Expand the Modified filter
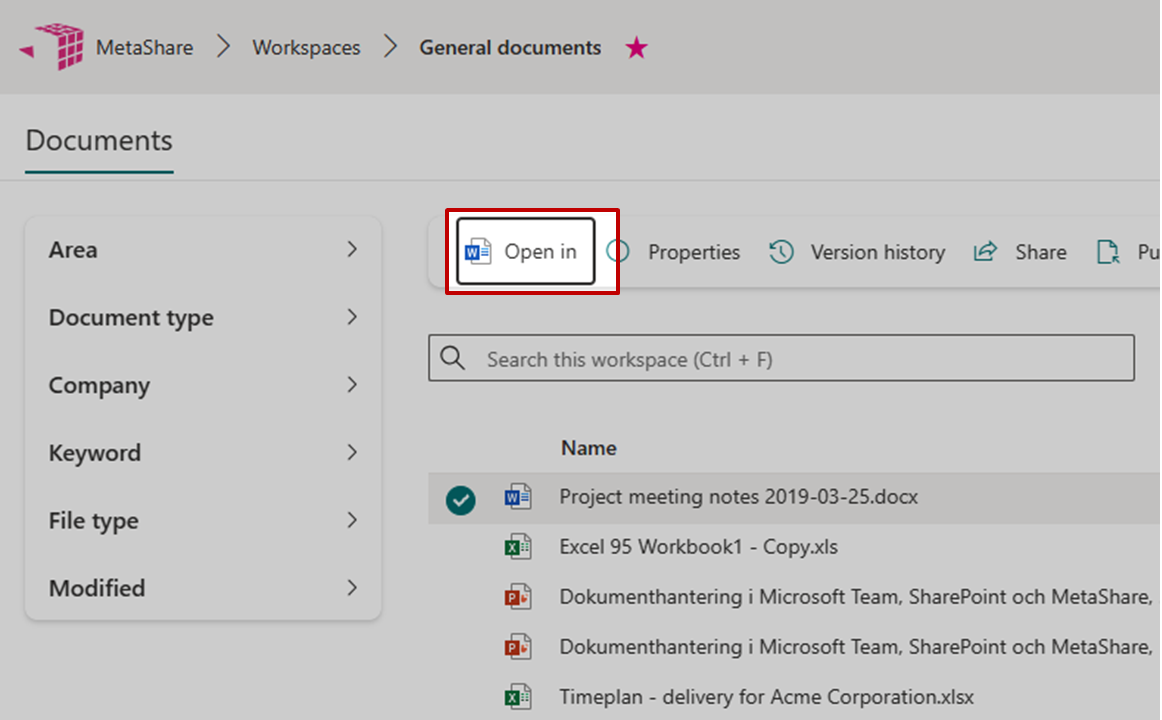1162x720 pixels. (x=351, y=588)
